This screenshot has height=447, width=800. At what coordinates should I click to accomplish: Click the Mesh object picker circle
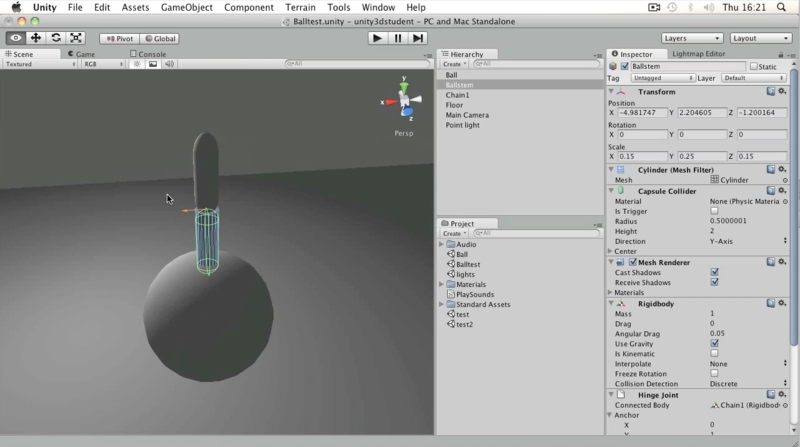pos(785,180)
